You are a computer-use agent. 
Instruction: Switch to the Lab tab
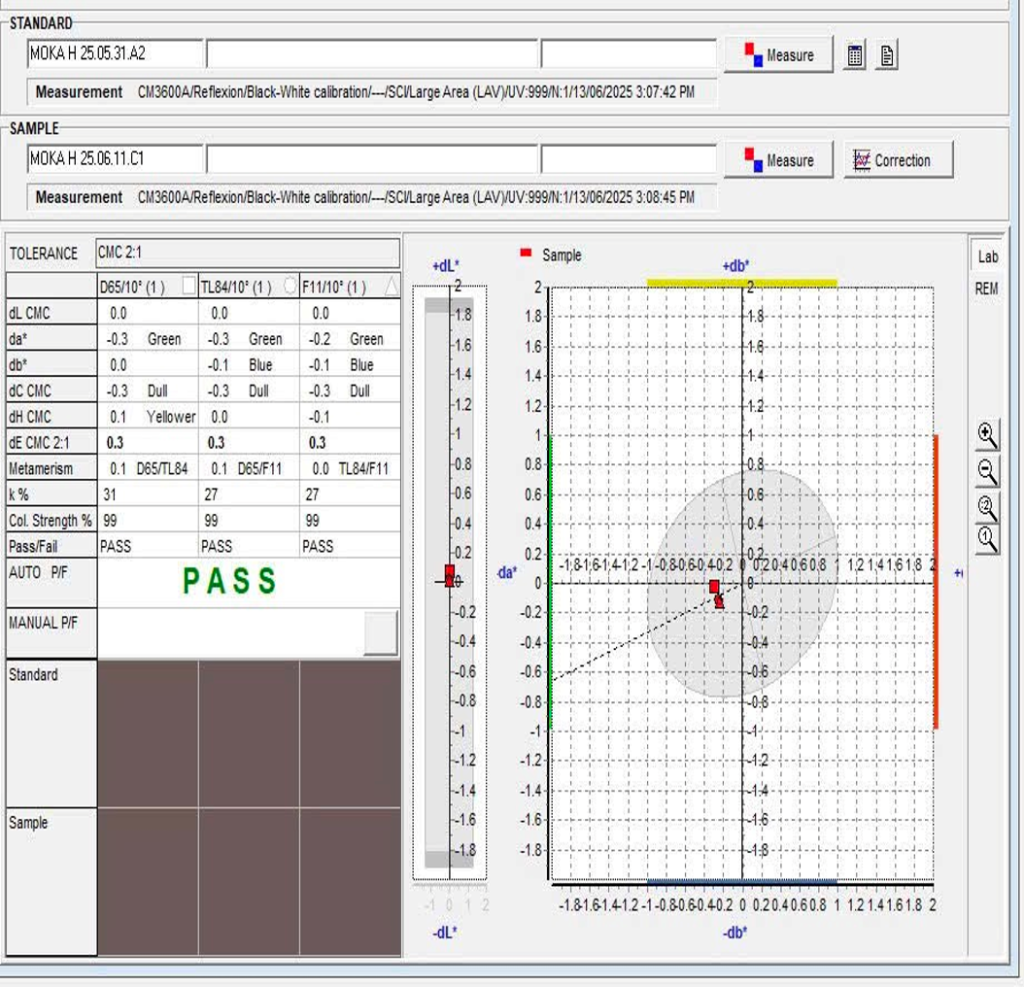click(x=987, y=257)
